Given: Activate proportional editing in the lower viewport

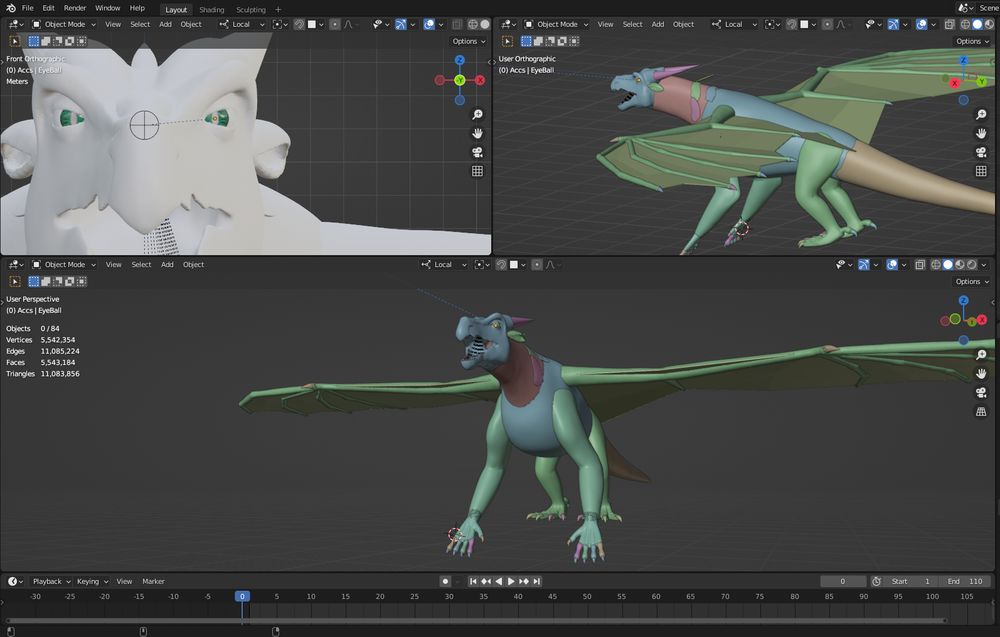Looking at the screenshot, I should (537, 264).
